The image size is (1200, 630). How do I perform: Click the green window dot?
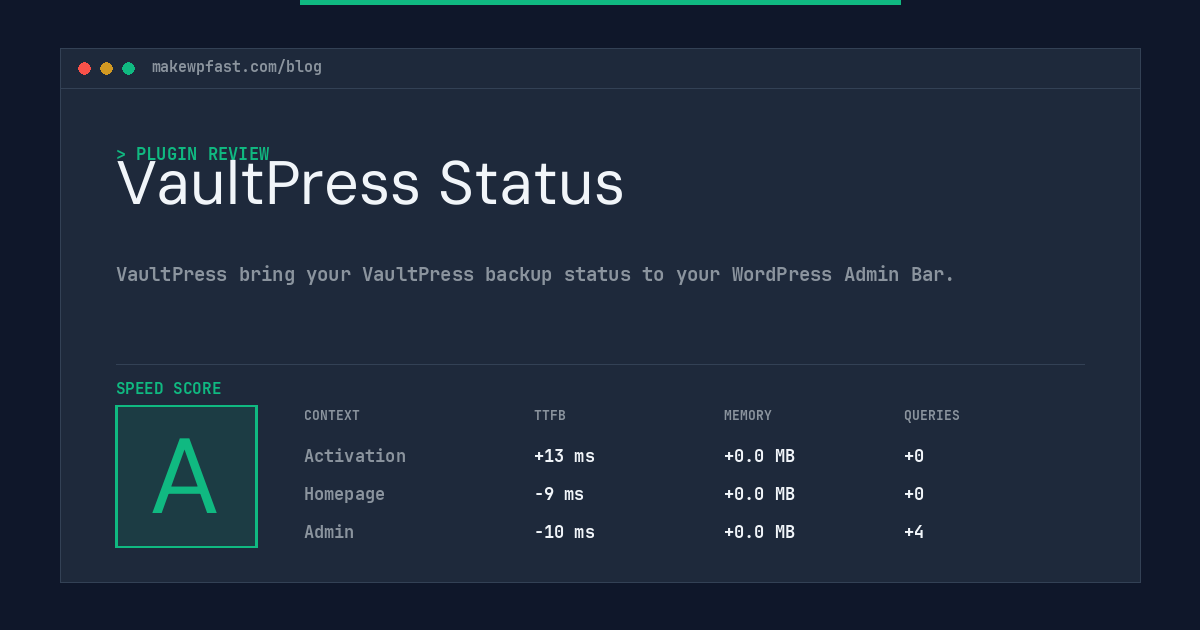(x=128, y=68)
